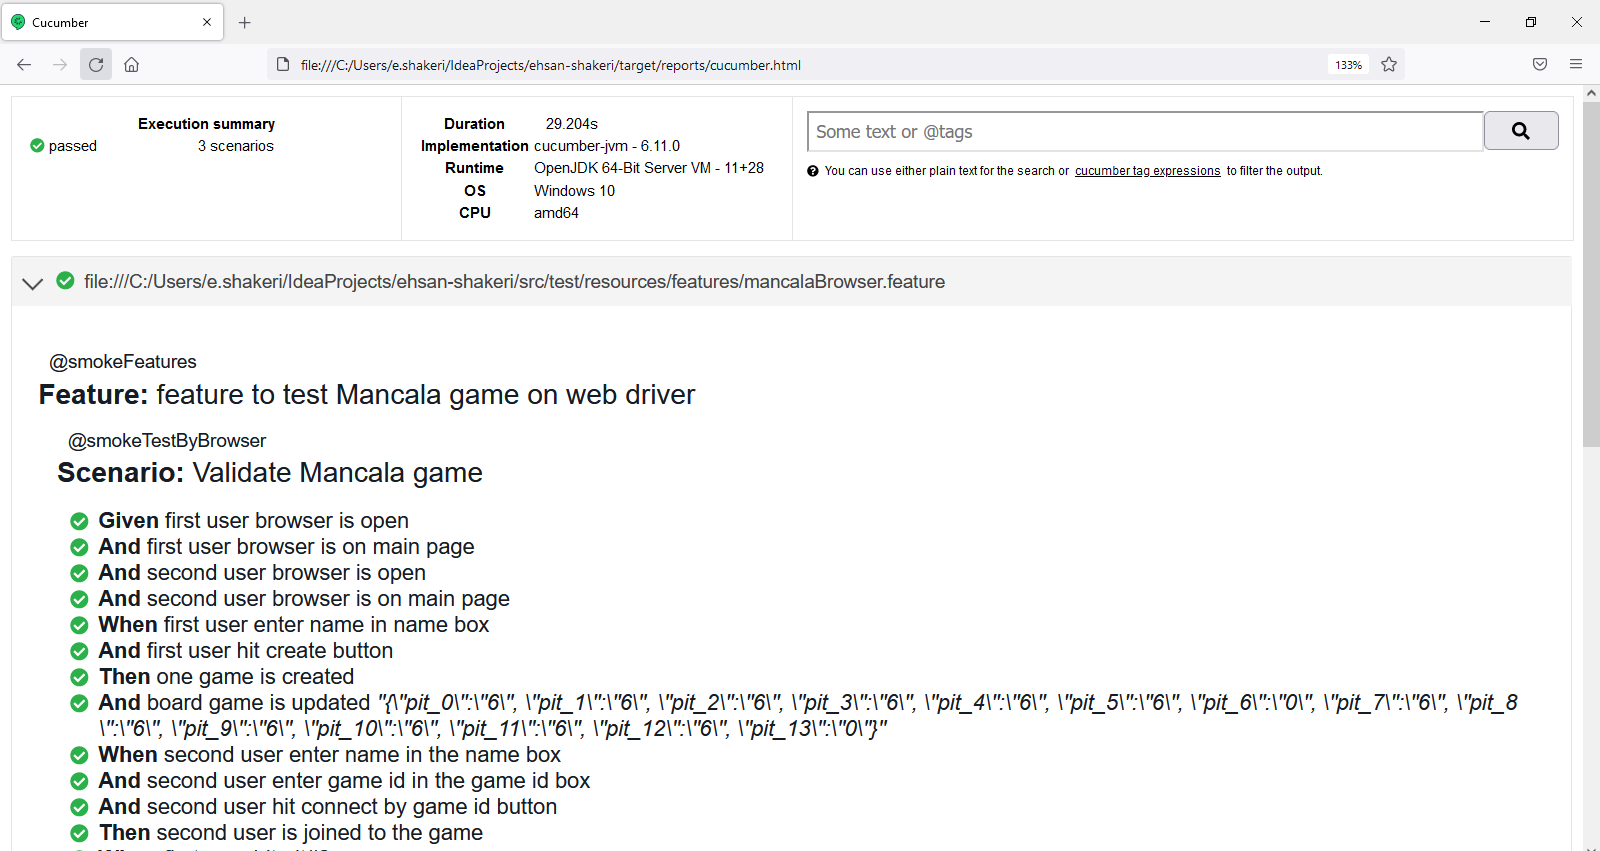Click the 'amd64' CPU value
The width and height of the screenshot is (1600, 851).
coord(556,213)
